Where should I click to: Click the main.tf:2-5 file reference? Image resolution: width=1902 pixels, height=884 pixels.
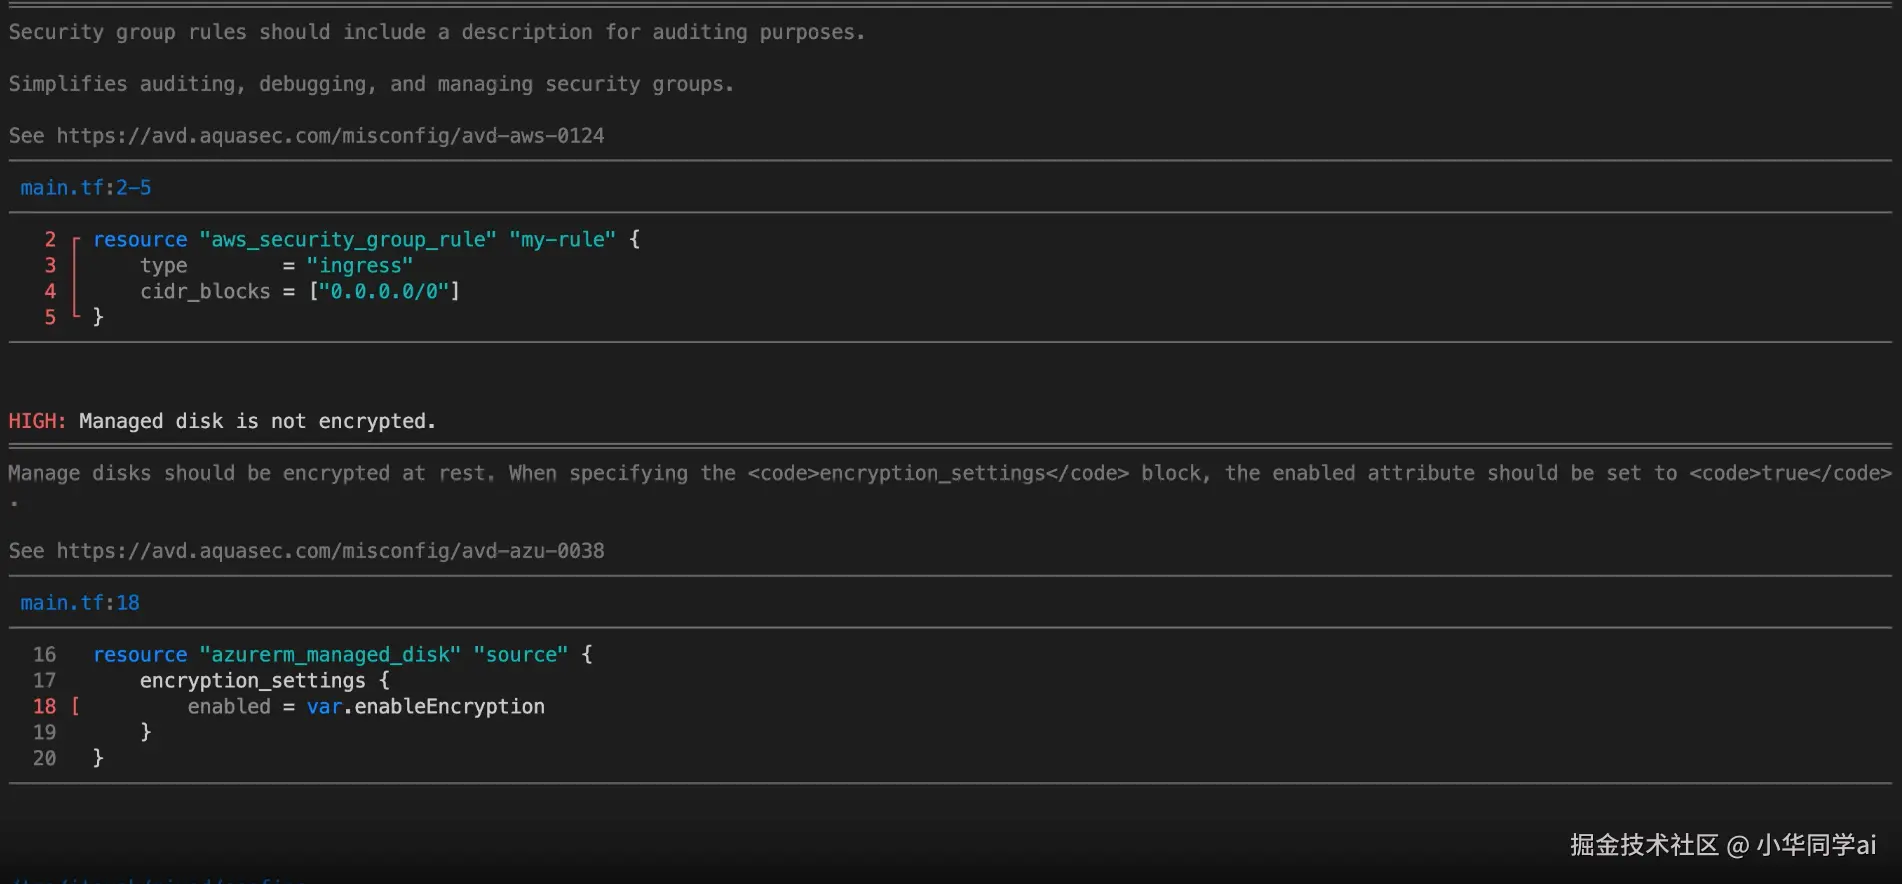pyautogui.click(x=86, y=188)
